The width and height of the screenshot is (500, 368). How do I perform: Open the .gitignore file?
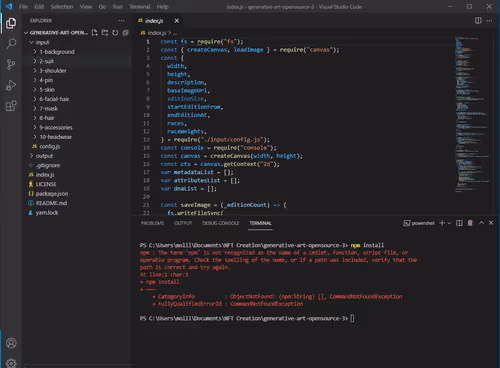click(48, 165)
